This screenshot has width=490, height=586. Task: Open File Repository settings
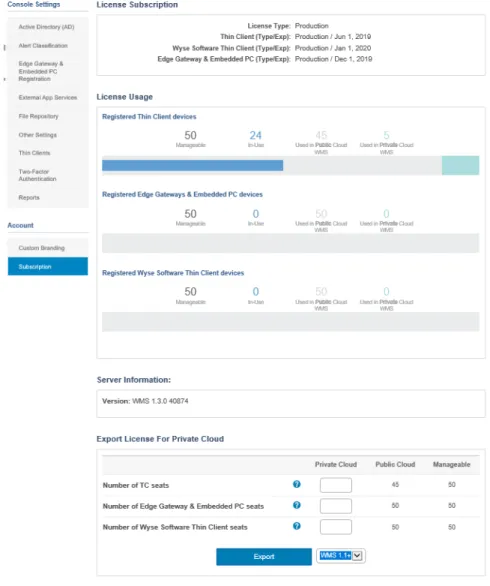[38, 116]
